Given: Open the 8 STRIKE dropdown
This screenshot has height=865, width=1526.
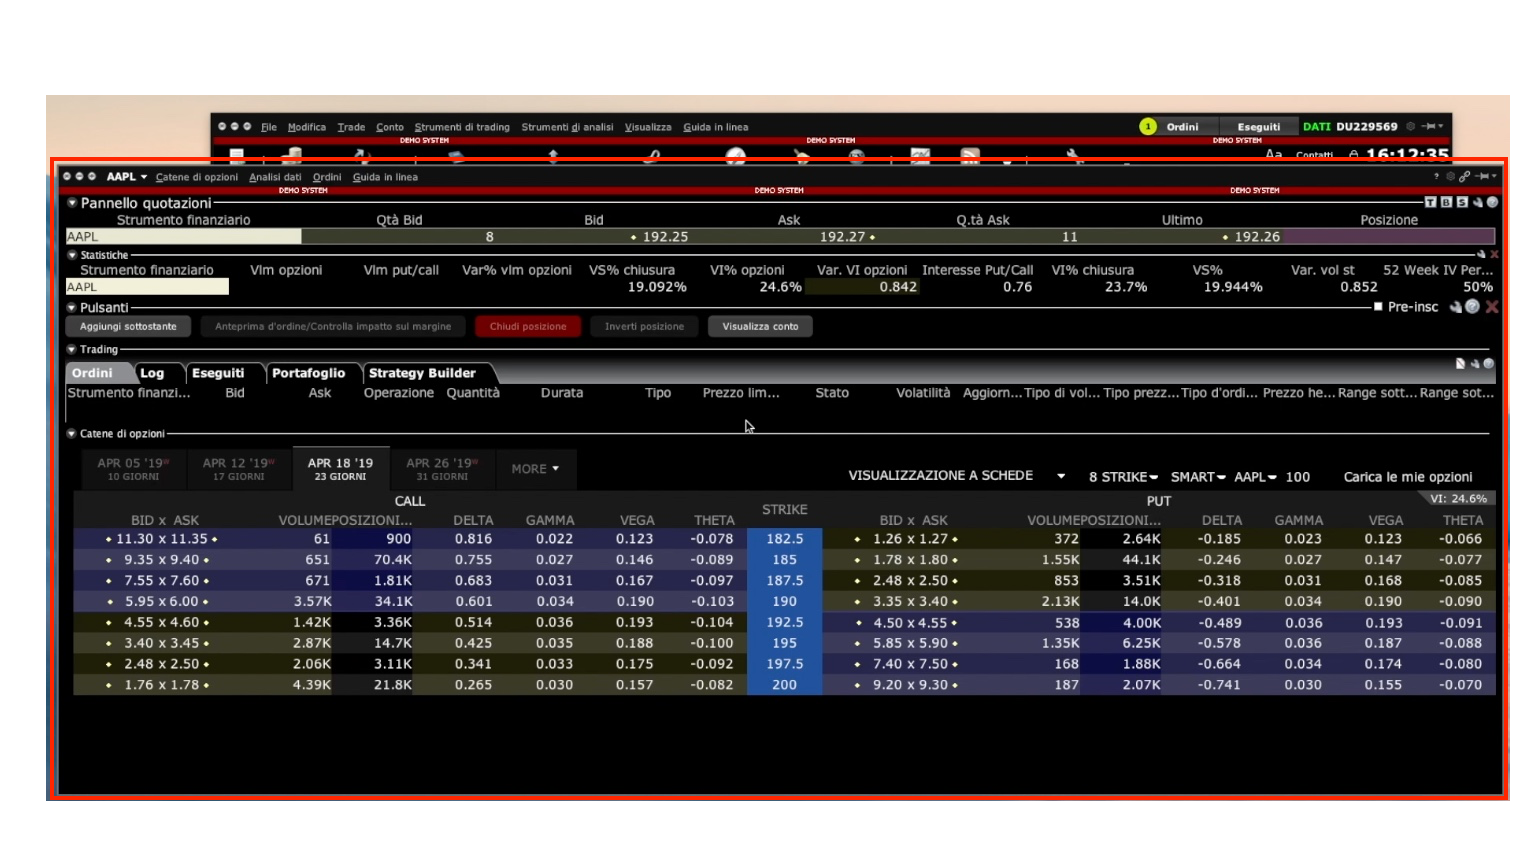Looking at the screenshot, I should (1123, 477).
